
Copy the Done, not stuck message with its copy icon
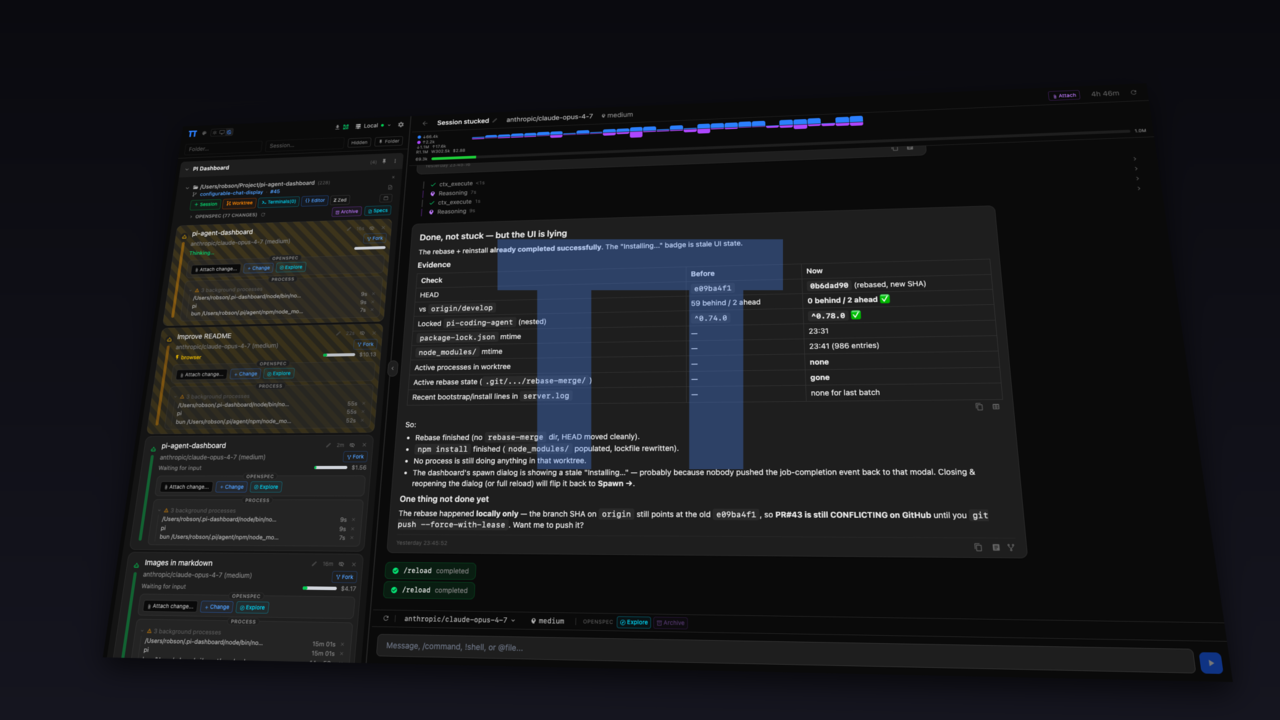tap(977, 547)
